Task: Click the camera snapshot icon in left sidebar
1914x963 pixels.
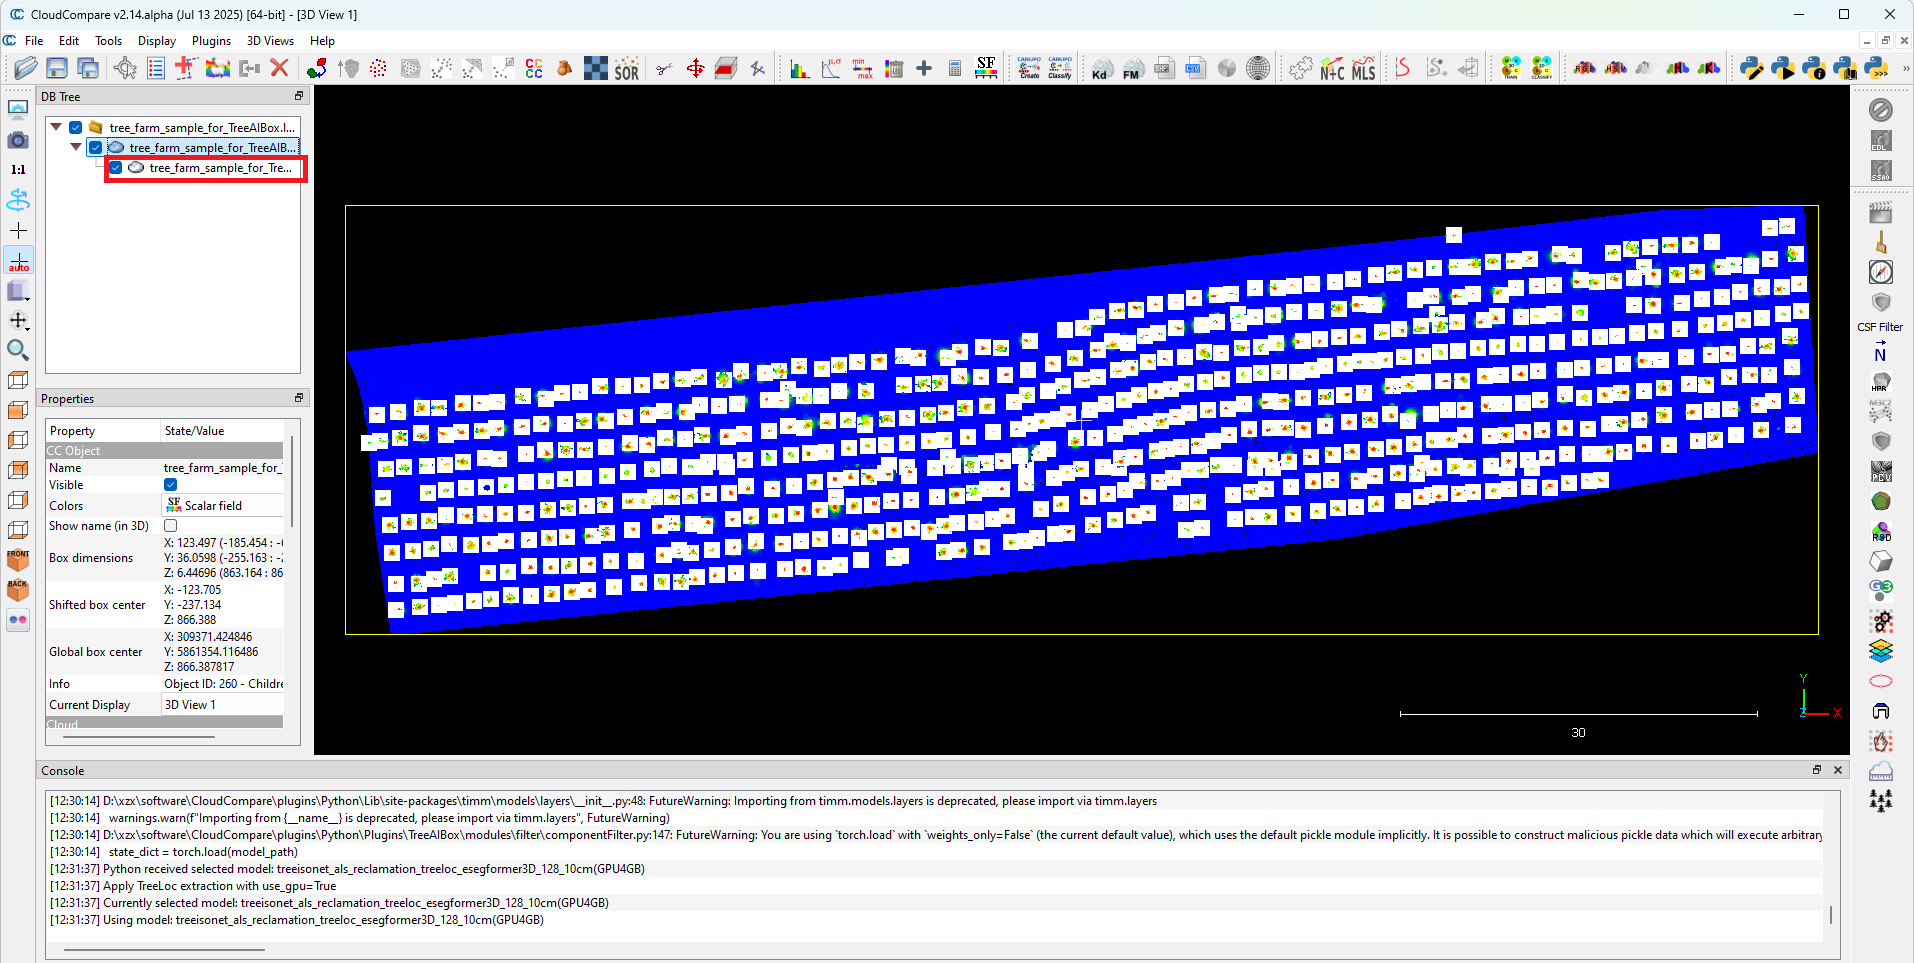Action: 18,140
